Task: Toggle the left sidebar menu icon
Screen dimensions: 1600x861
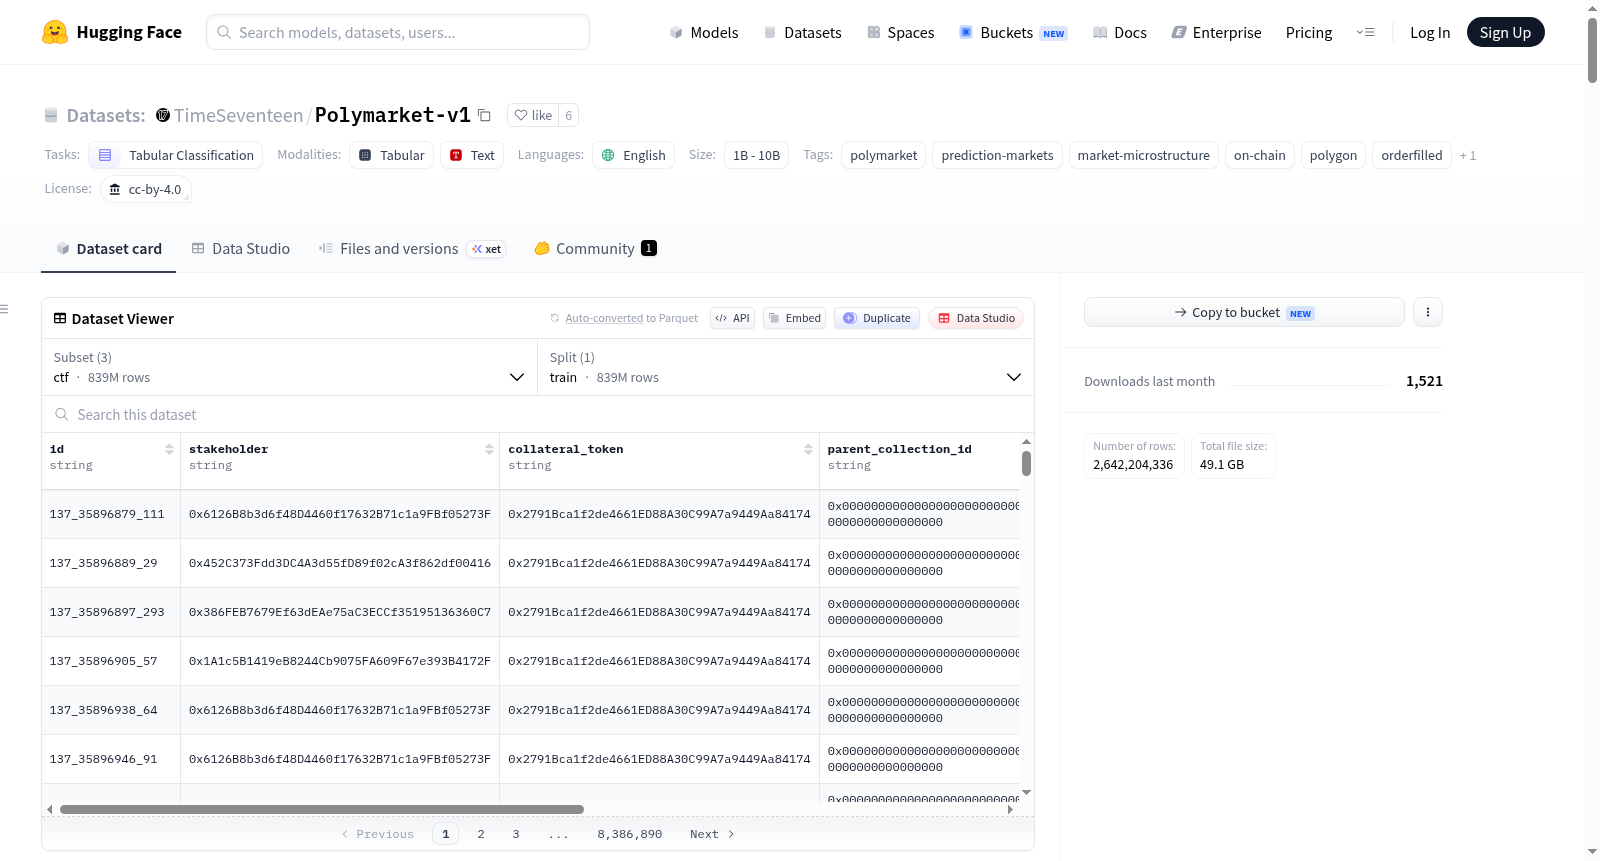Action: pos(4,309)
